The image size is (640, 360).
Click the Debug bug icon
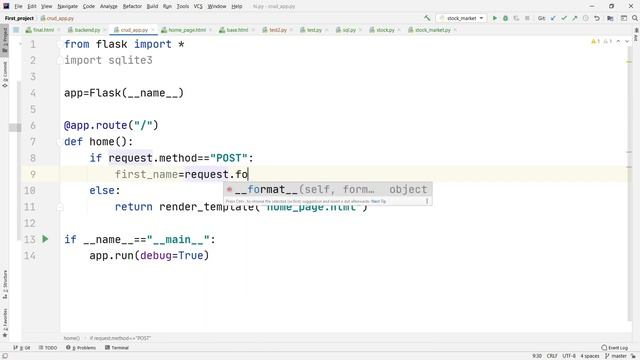(505, 18)
